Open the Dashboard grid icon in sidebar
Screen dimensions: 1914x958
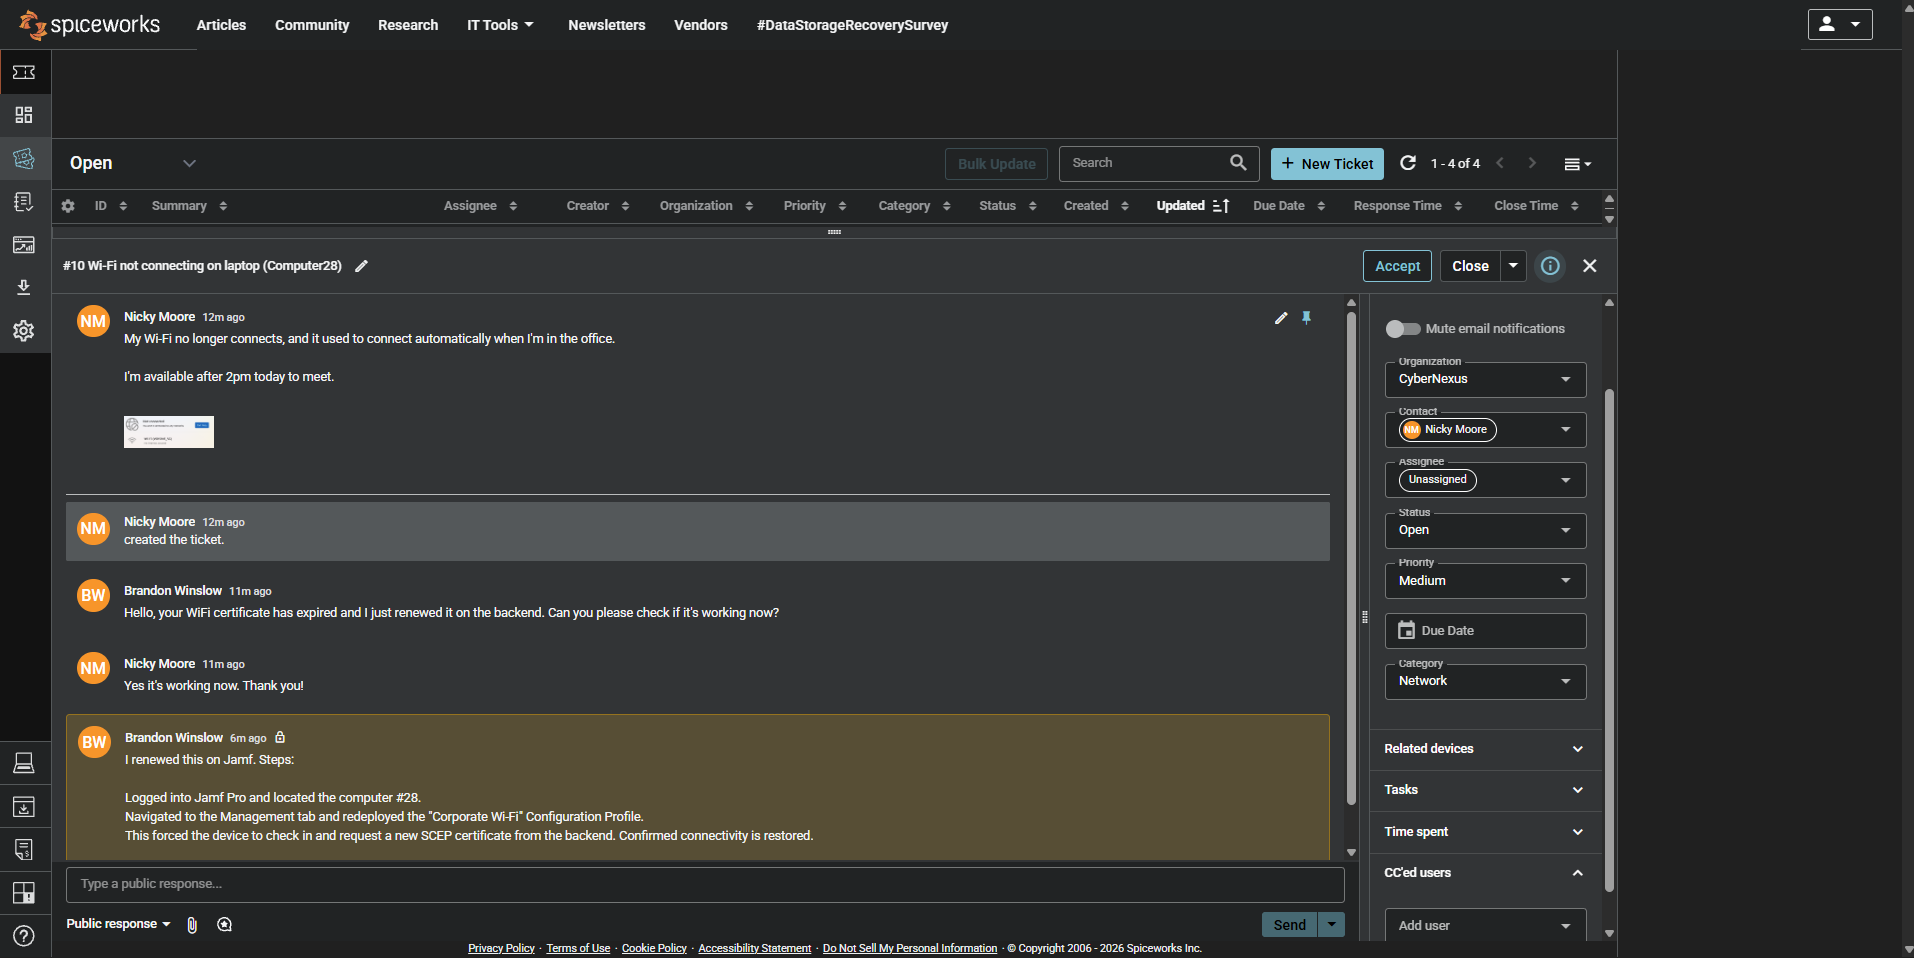click(x=24, y=115)
